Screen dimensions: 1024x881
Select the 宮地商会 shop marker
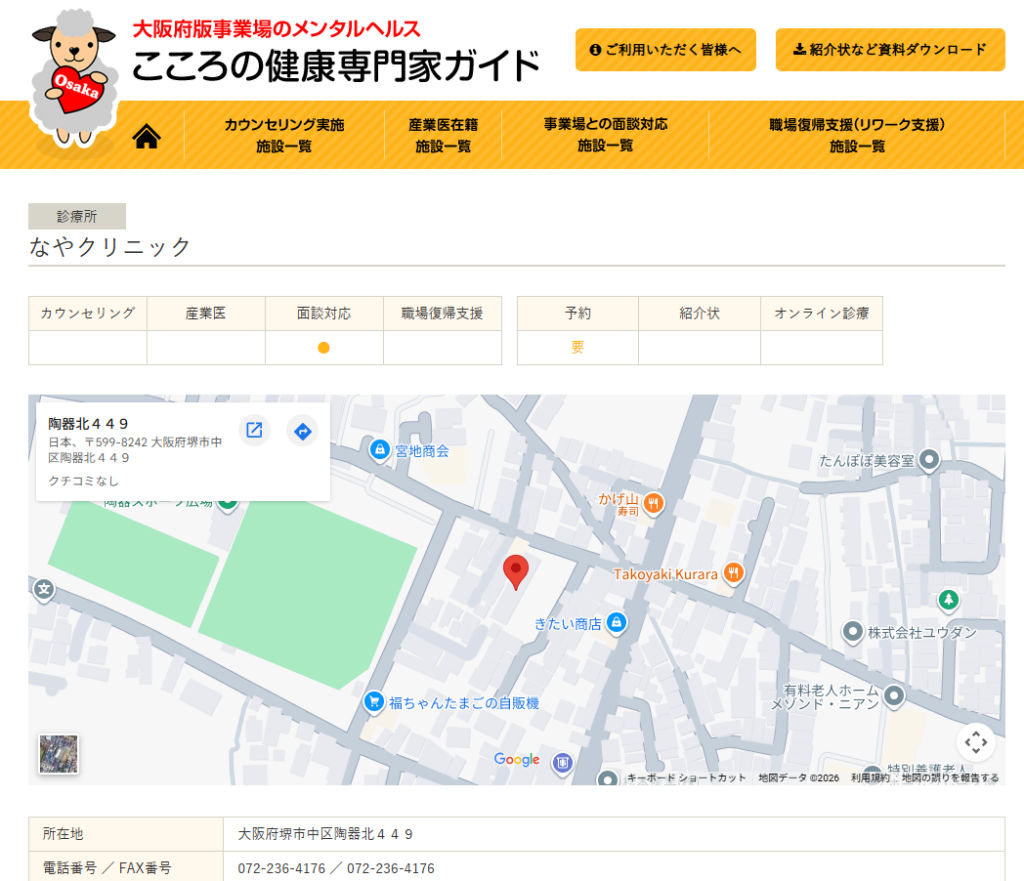tap(380, 450)
